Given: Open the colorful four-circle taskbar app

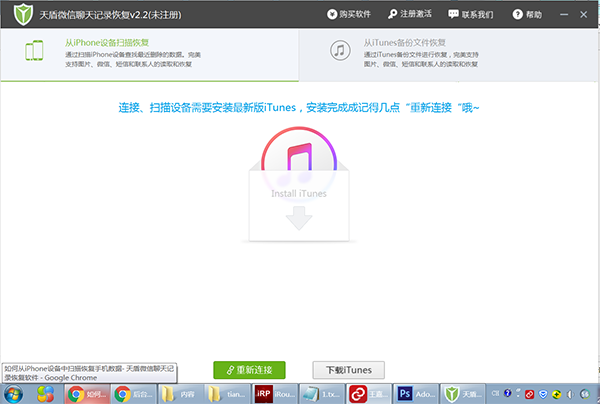Looking at the screenshot, I should (45, 394).
